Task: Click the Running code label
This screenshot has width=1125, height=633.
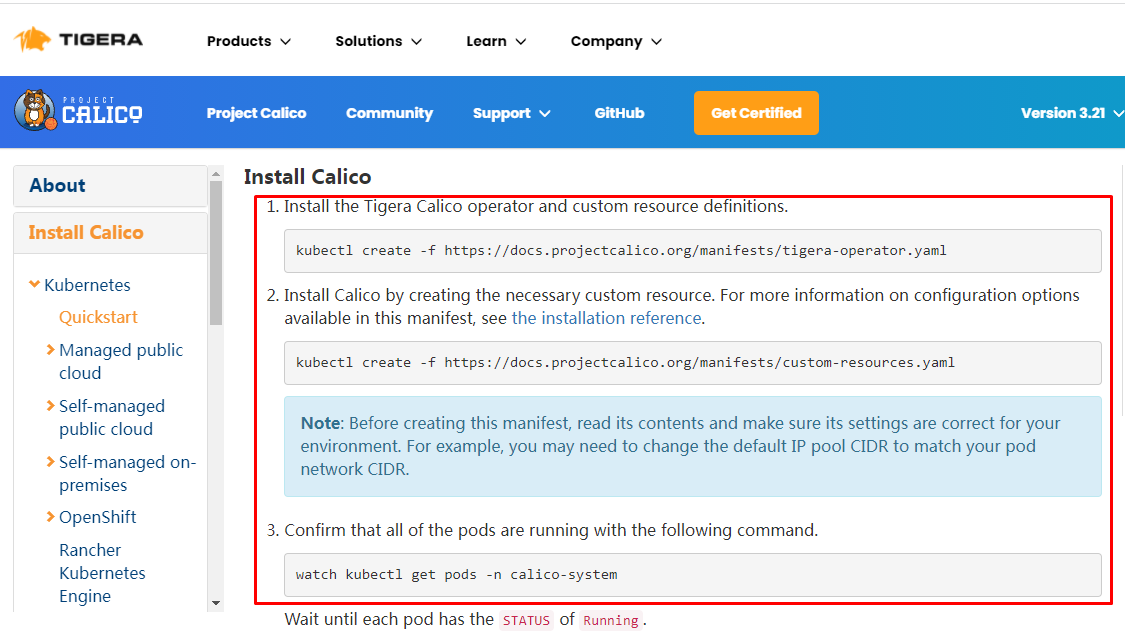Action: pyautogui.click(x=611, y=620)
